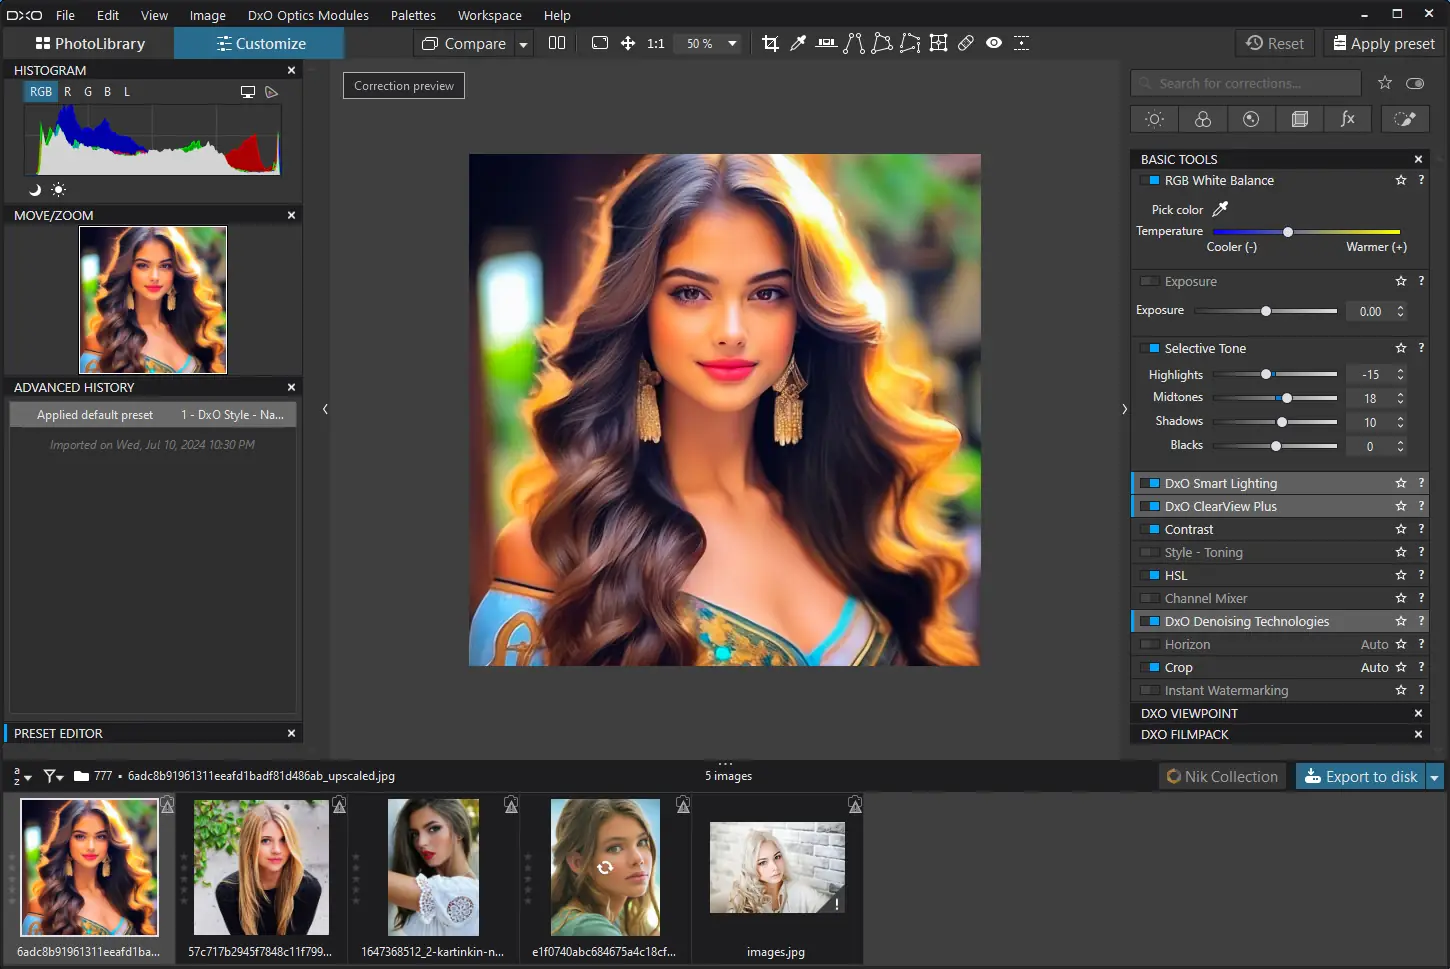Open the 50 % zoom level dropdown

pyautogui.click(x=732, y=44)
